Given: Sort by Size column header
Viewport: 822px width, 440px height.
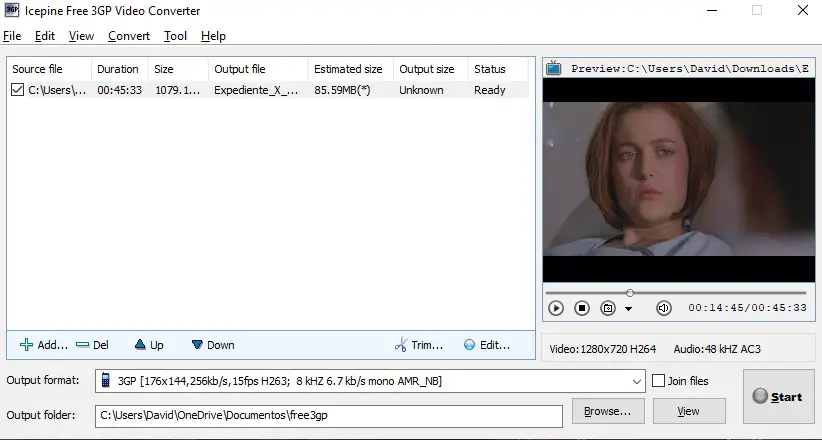Looking at the screenshot, I should click(x=178, y=69).
